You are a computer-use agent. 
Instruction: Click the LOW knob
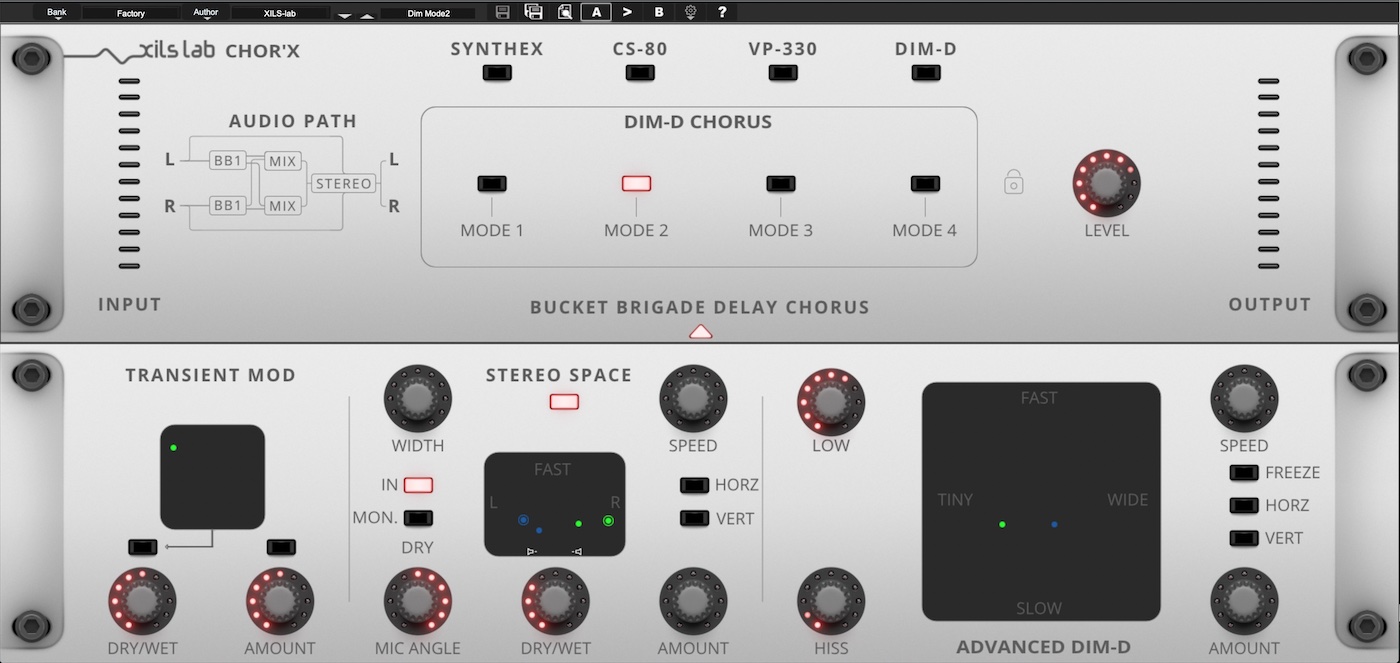(x=831, y=402)
